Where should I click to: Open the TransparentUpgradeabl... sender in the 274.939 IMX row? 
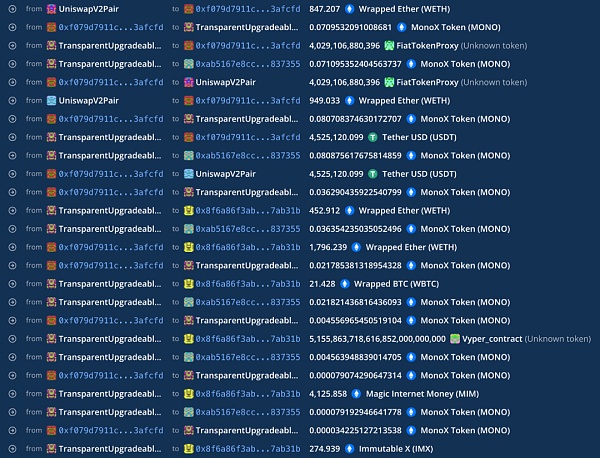[110, 449]
